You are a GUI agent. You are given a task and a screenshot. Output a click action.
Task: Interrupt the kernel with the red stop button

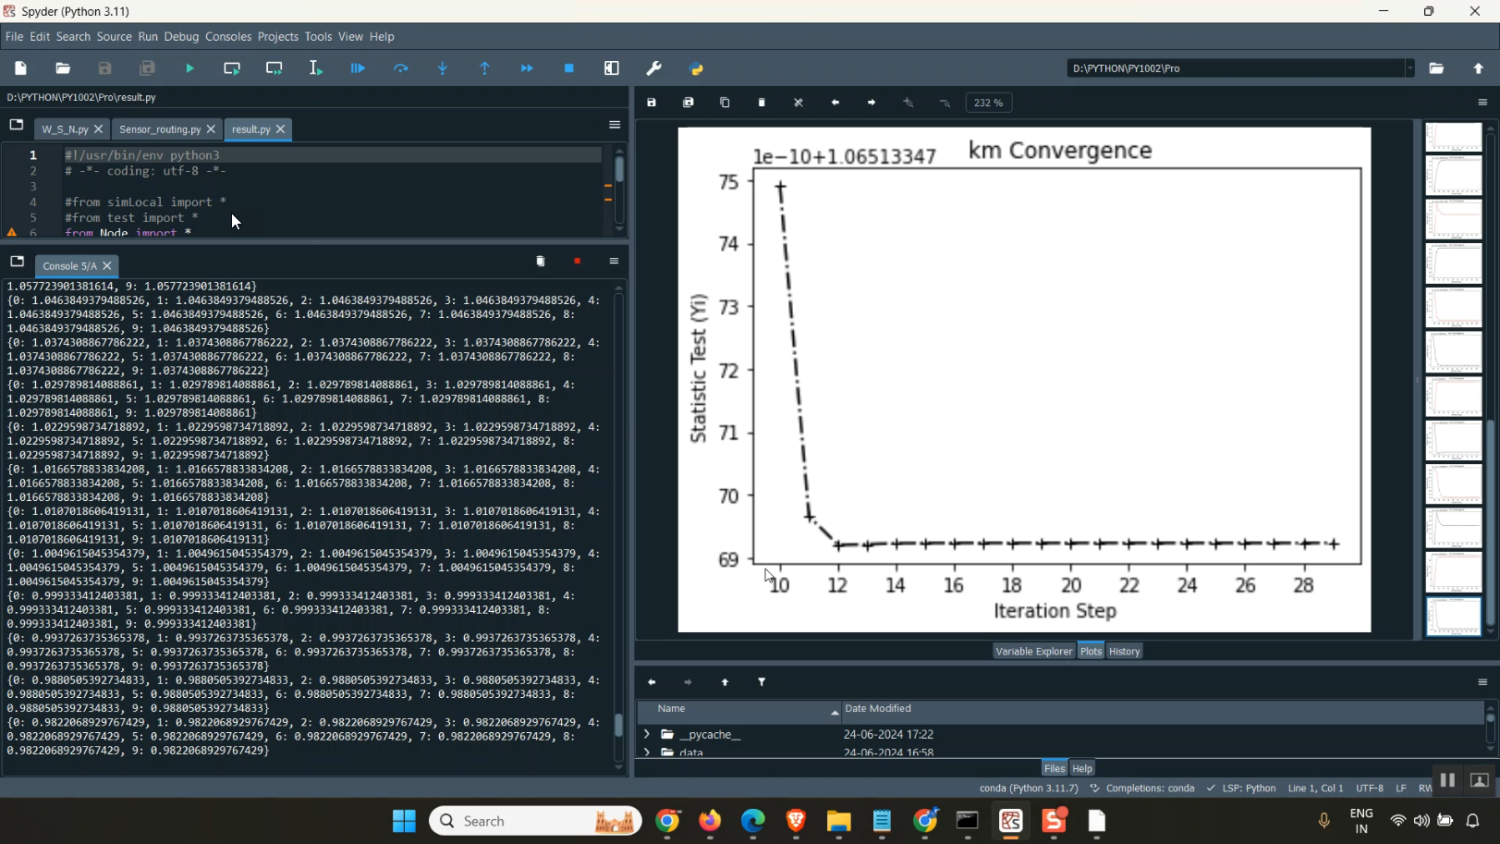click(577, 262)
